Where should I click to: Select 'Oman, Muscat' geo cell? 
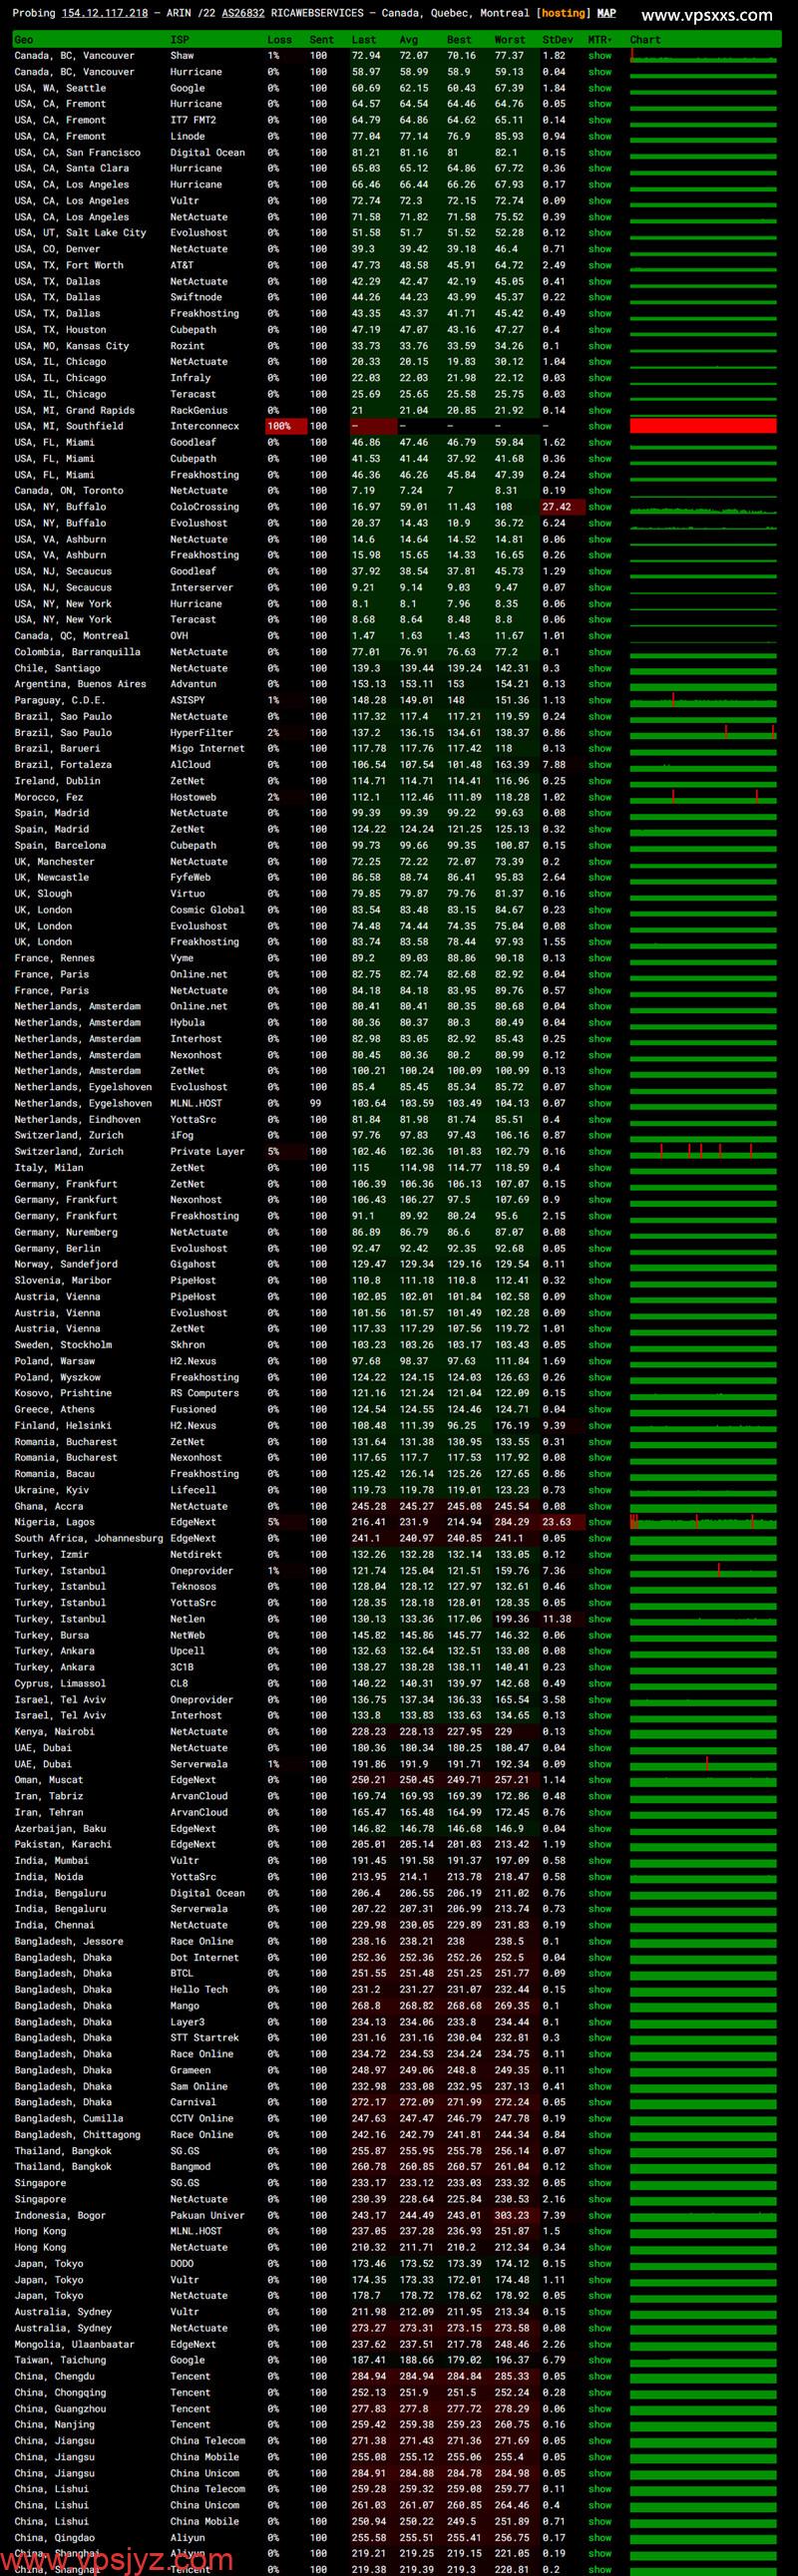point(49,1780)
